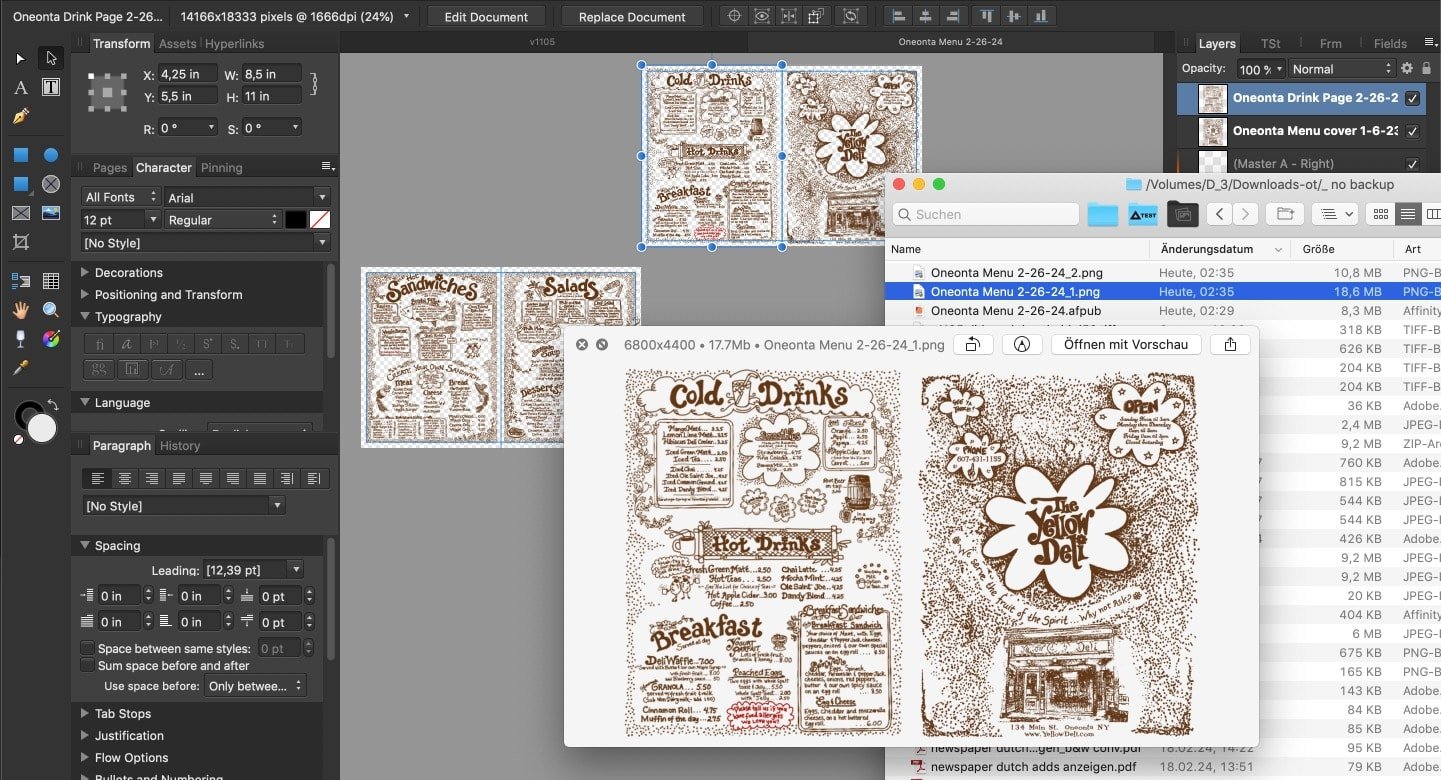Enable Sum space before and after
The image size is (1441, 780).
[x=88, y=666]
